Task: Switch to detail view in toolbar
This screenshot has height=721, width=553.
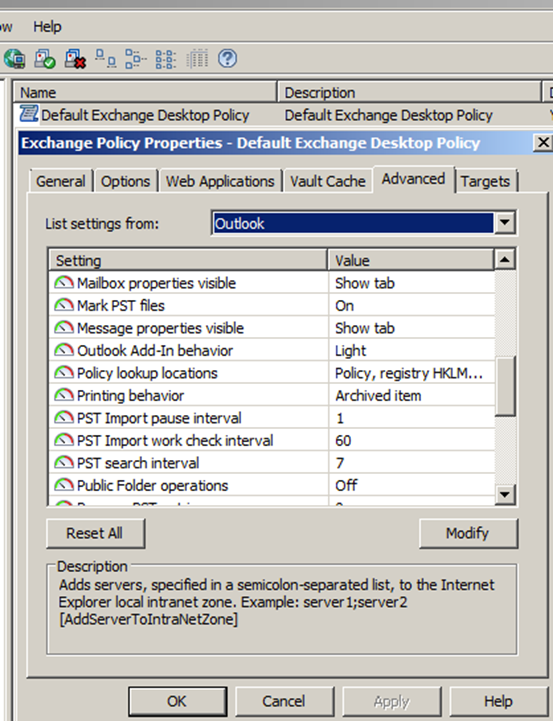Action: pyautogui.click(x=197, y=58)
